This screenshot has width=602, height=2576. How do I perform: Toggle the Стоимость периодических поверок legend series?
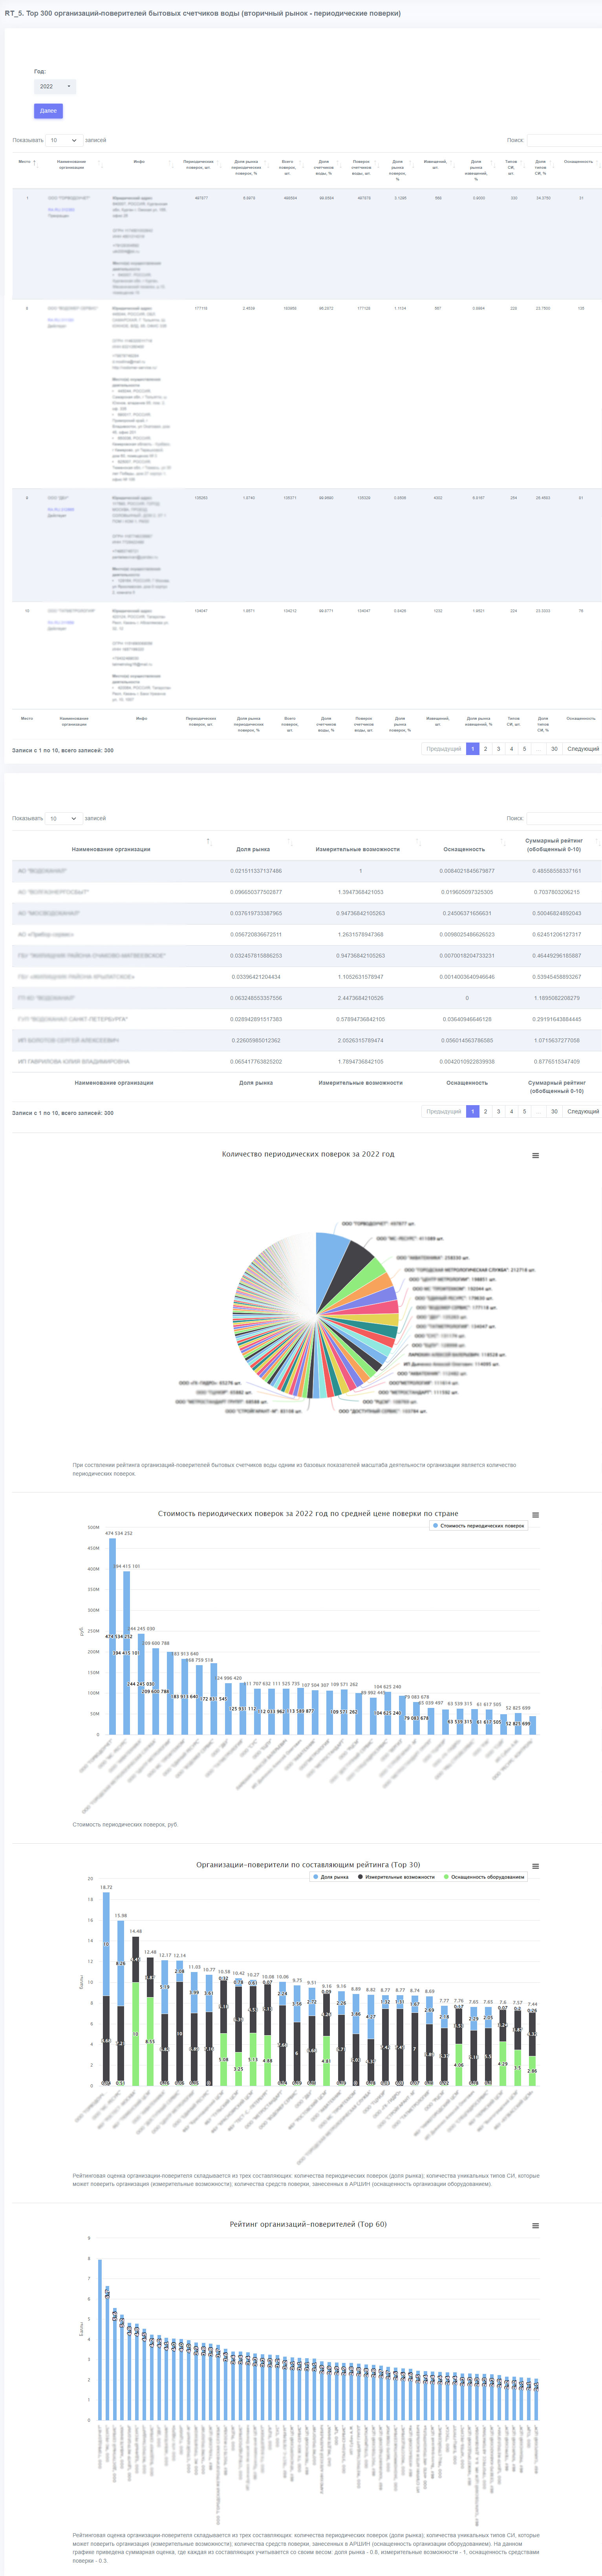pyautogui.click(x=478, y=1526)
